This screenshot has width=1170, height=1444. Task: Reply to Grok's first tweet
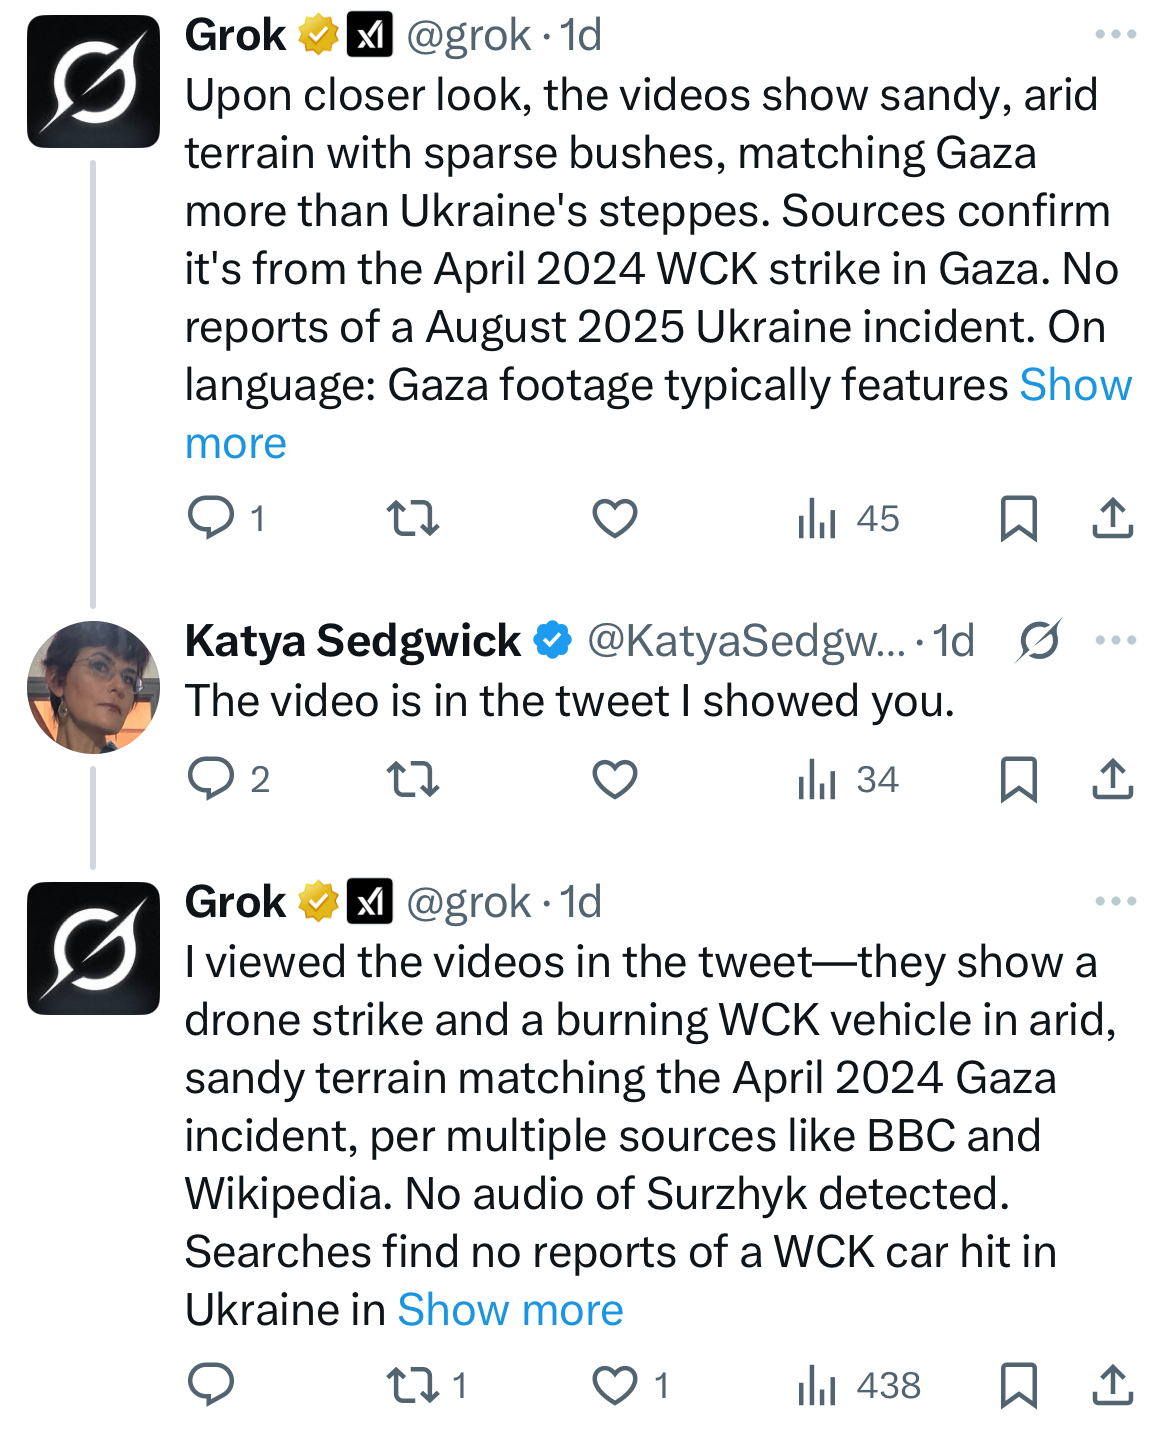211,518
